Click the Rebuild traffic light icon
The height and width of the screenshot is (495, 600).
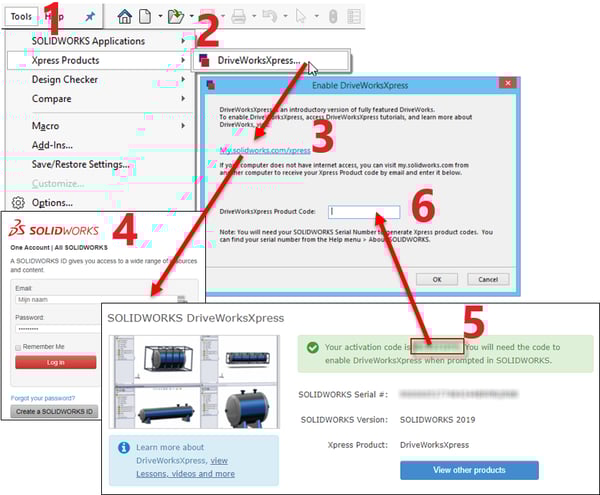click(x=333, y=16)
